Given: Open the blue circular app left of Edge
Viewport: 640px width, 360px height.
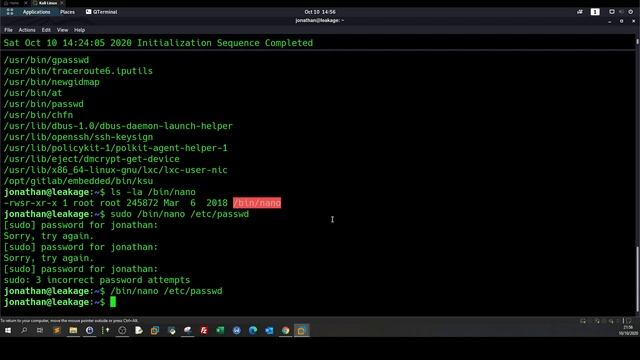Looking at the screenshot, I should 236,331.
